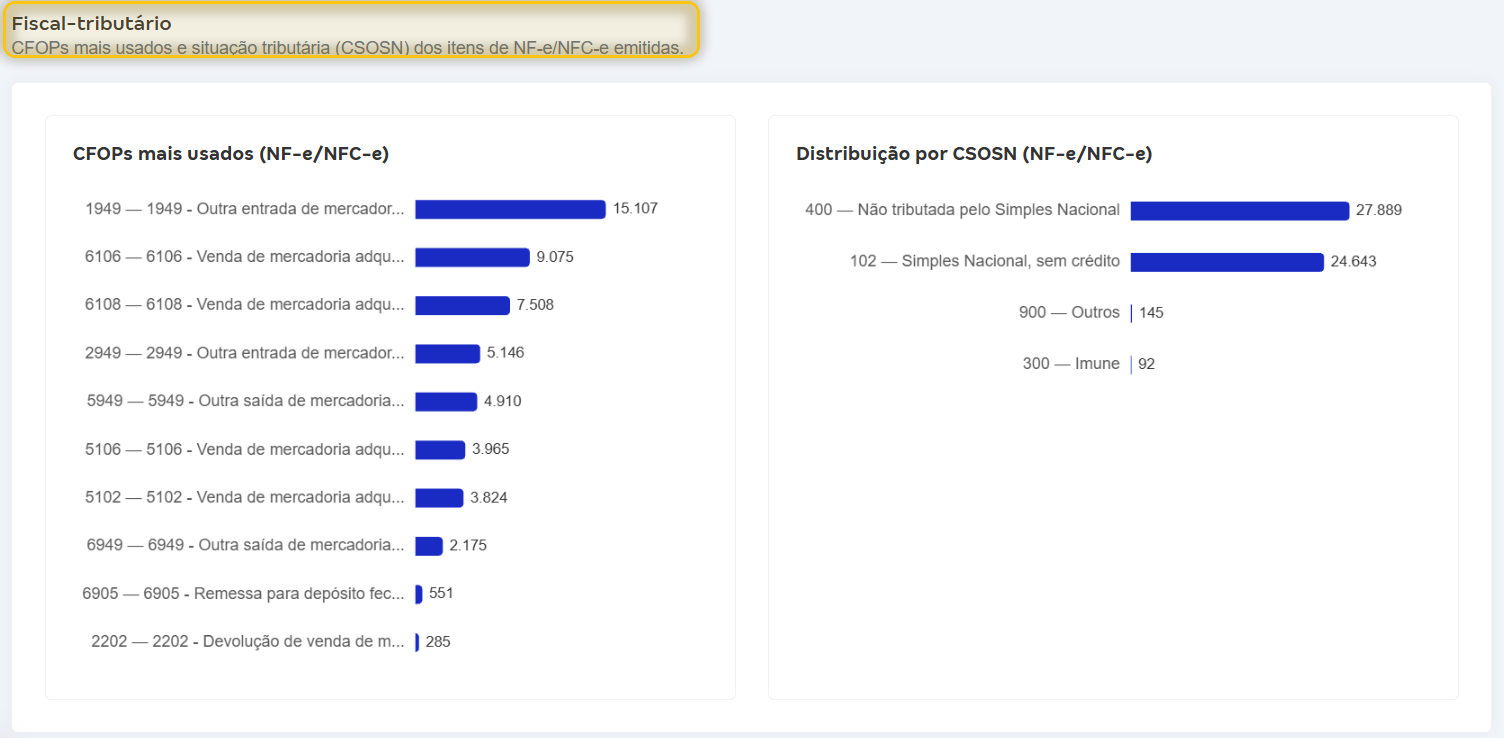Select the 'CFOPs mais usados (NF-e/NFC-e)' chart title
The width and height of the screenshot is (1504, 738).
pos(231,154)
